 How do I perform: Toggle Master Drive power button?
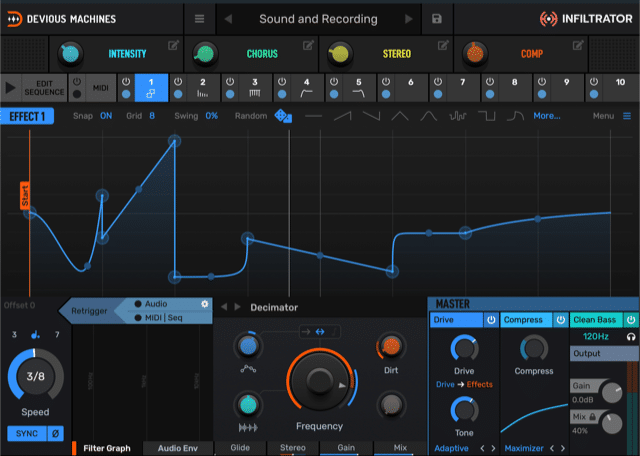[491, 320]
